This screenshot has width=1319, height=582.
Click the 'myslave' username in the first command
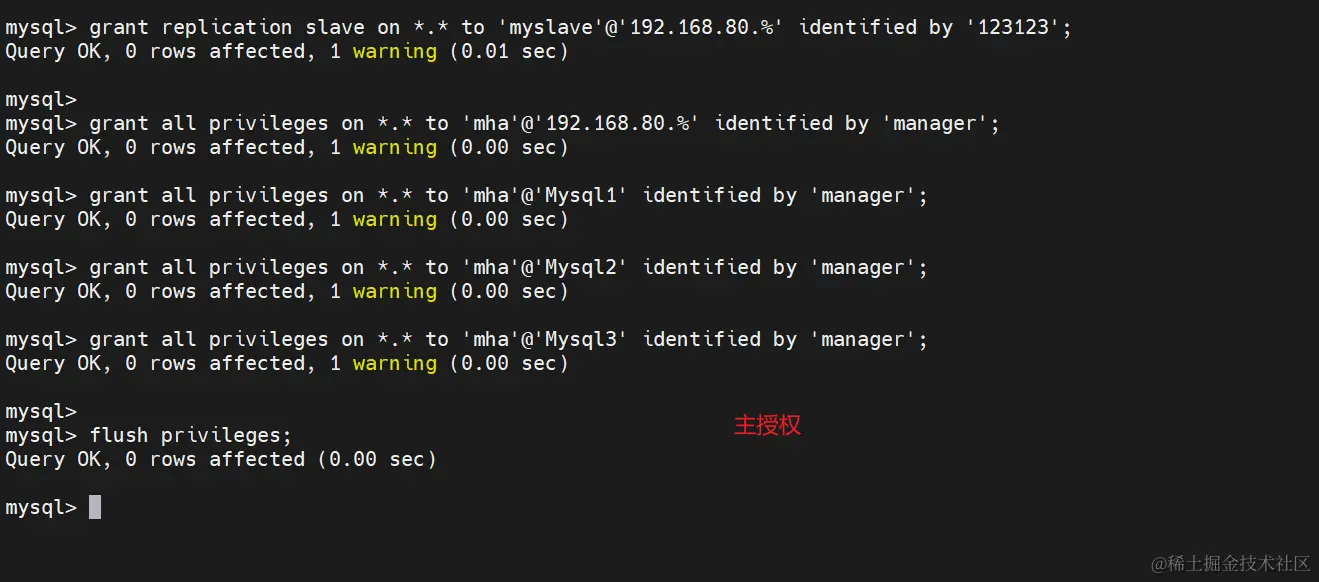click(551, 27)
